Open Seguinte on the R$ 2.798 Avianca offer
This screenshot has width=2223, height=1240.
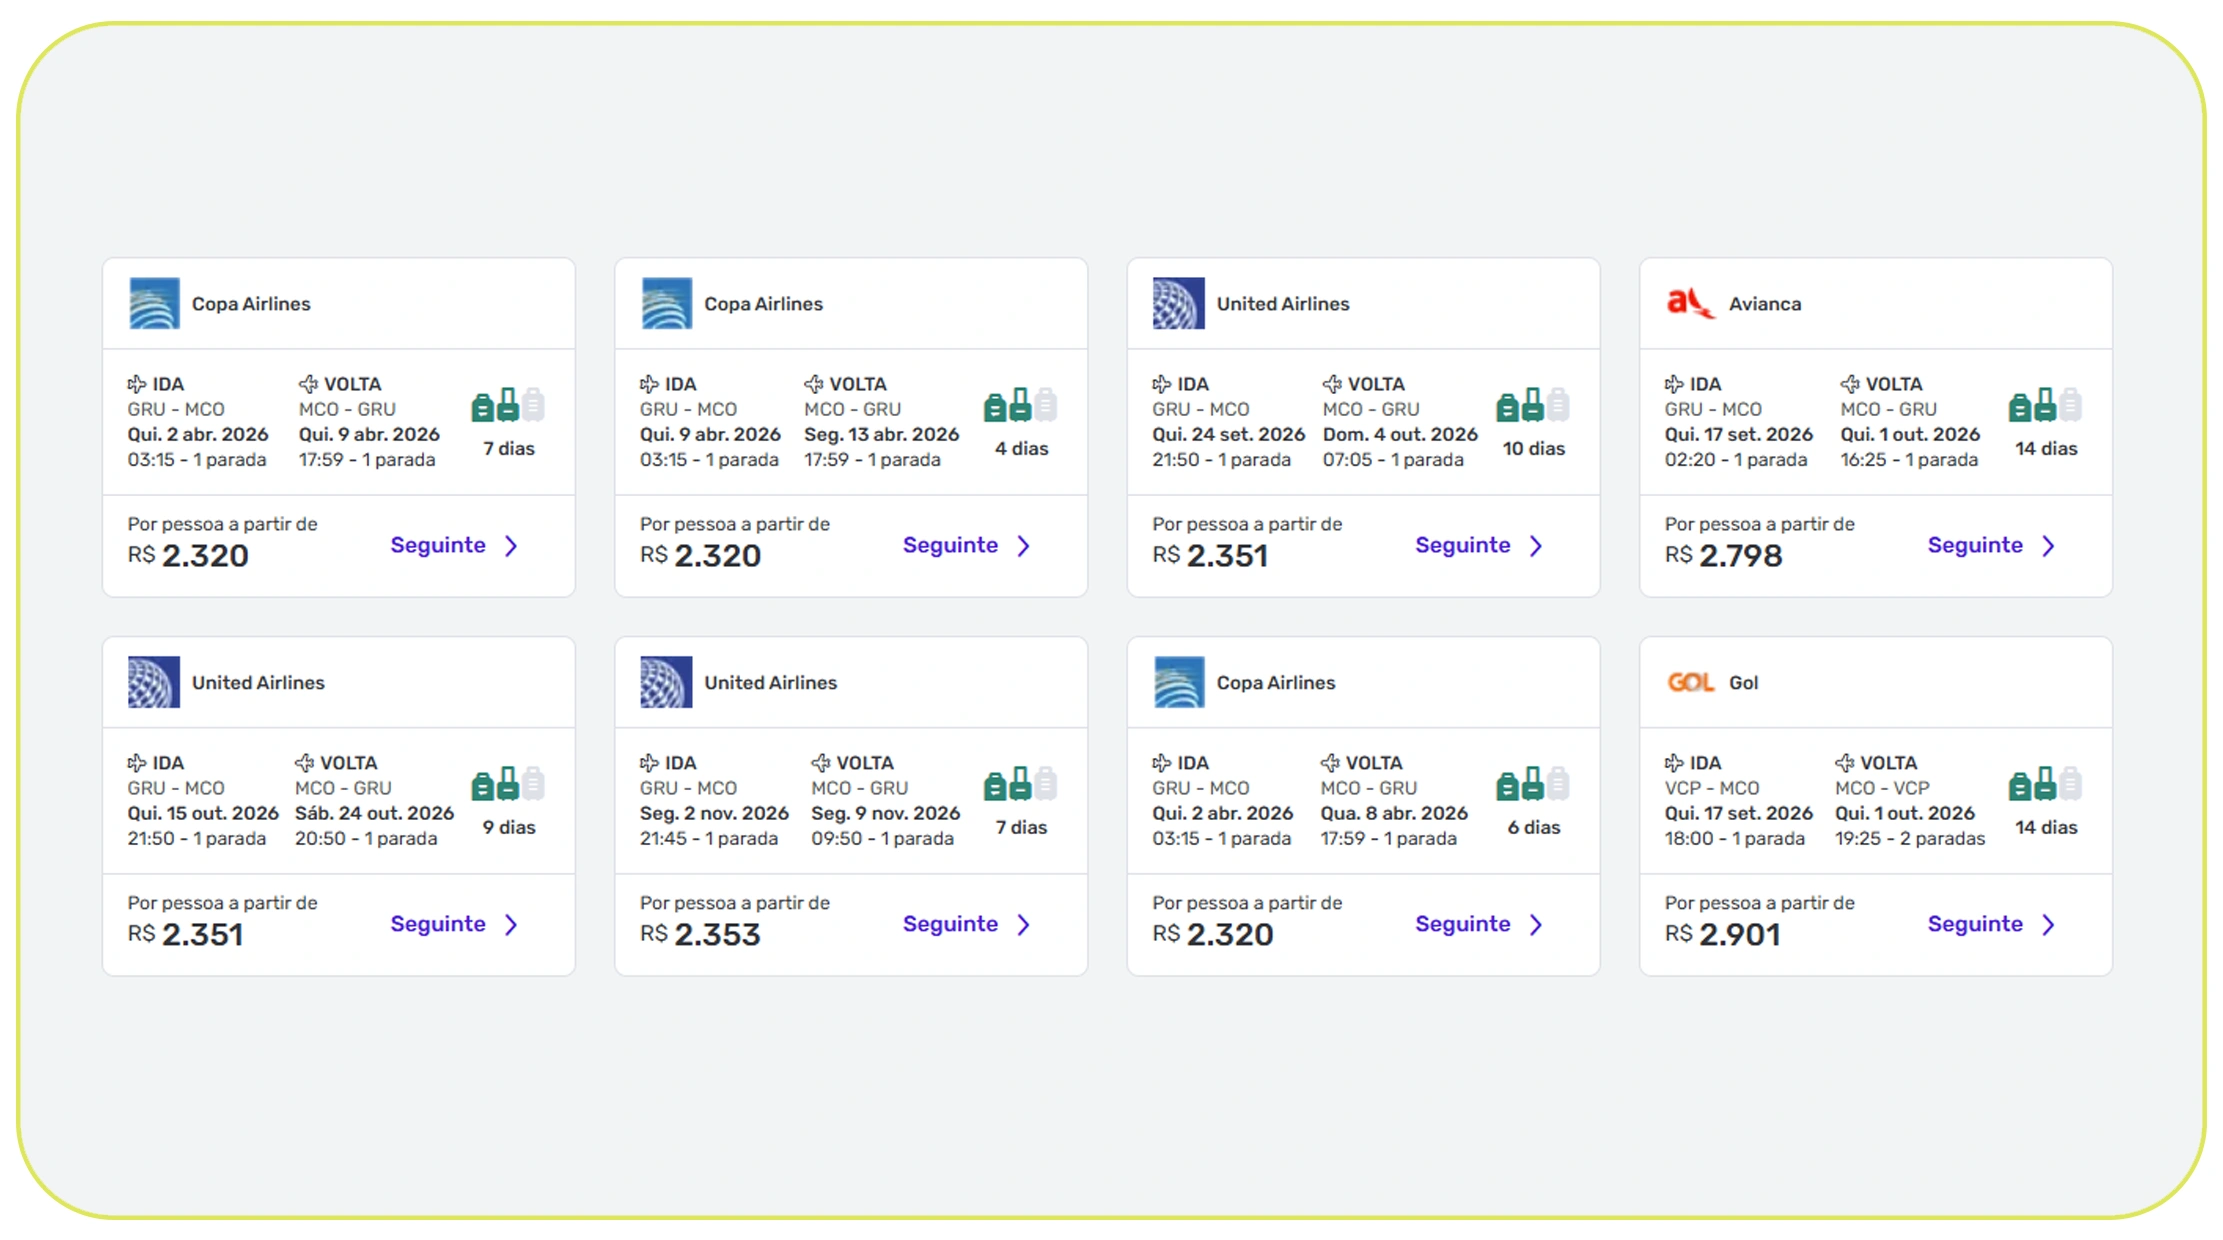click(1977, 546)
